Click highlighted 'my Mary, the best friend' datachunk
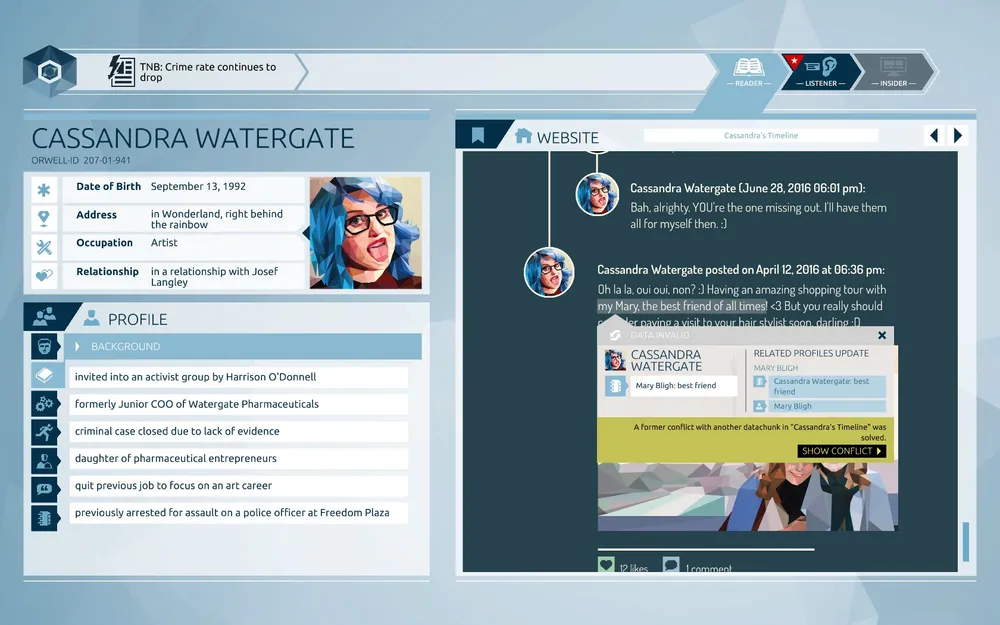 click(x=682, y=306)
